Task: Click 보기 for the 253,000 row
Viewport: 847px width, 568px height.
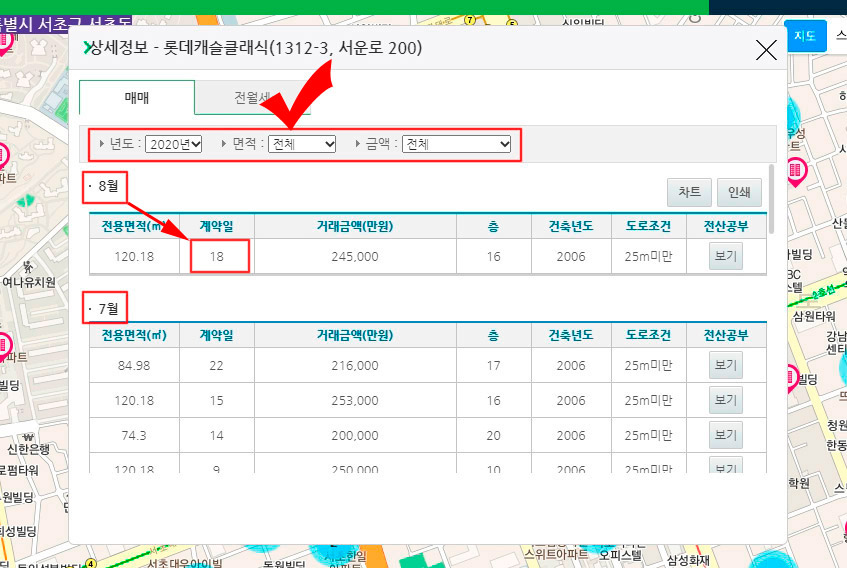Action: pyautogui.click(x=725, y=400)
